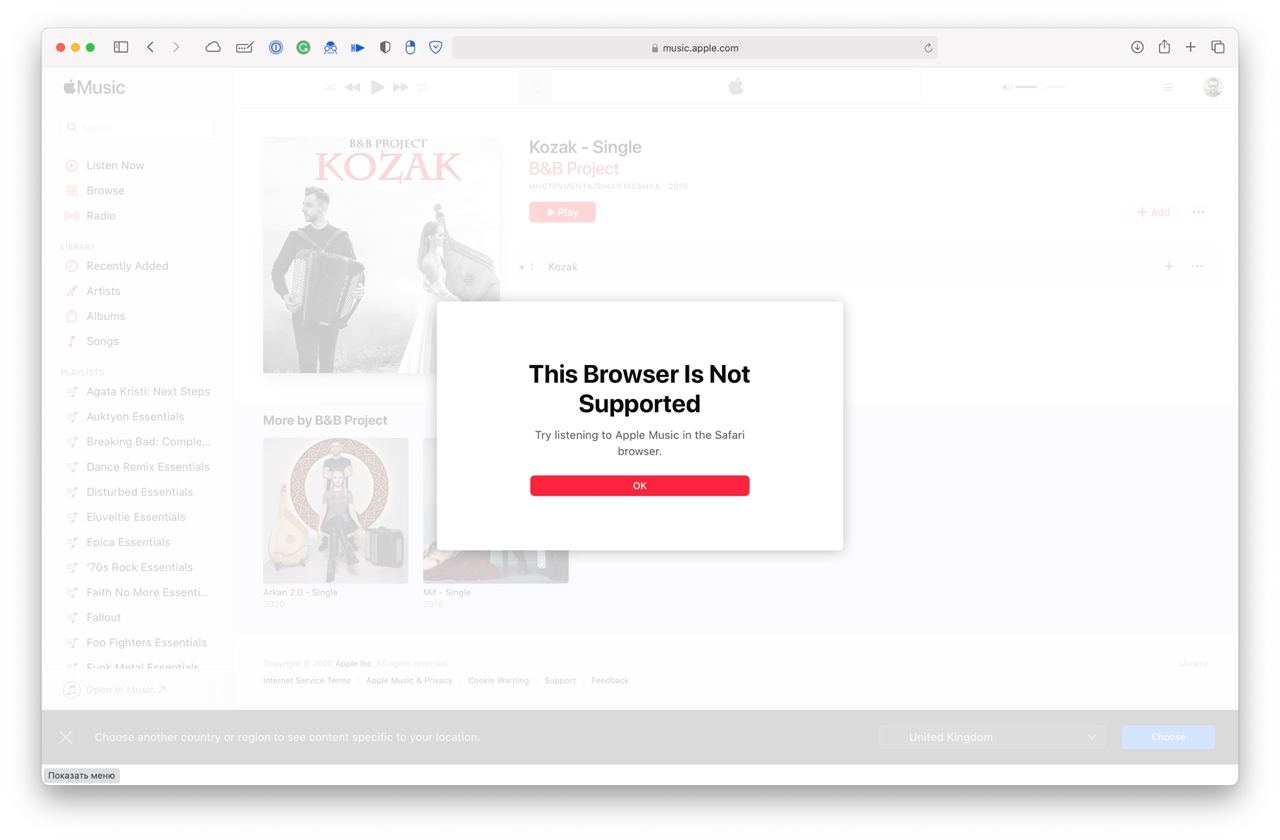Toggle shuffle in the player controls
The image size is (1280, 840).
coord(330,87)
